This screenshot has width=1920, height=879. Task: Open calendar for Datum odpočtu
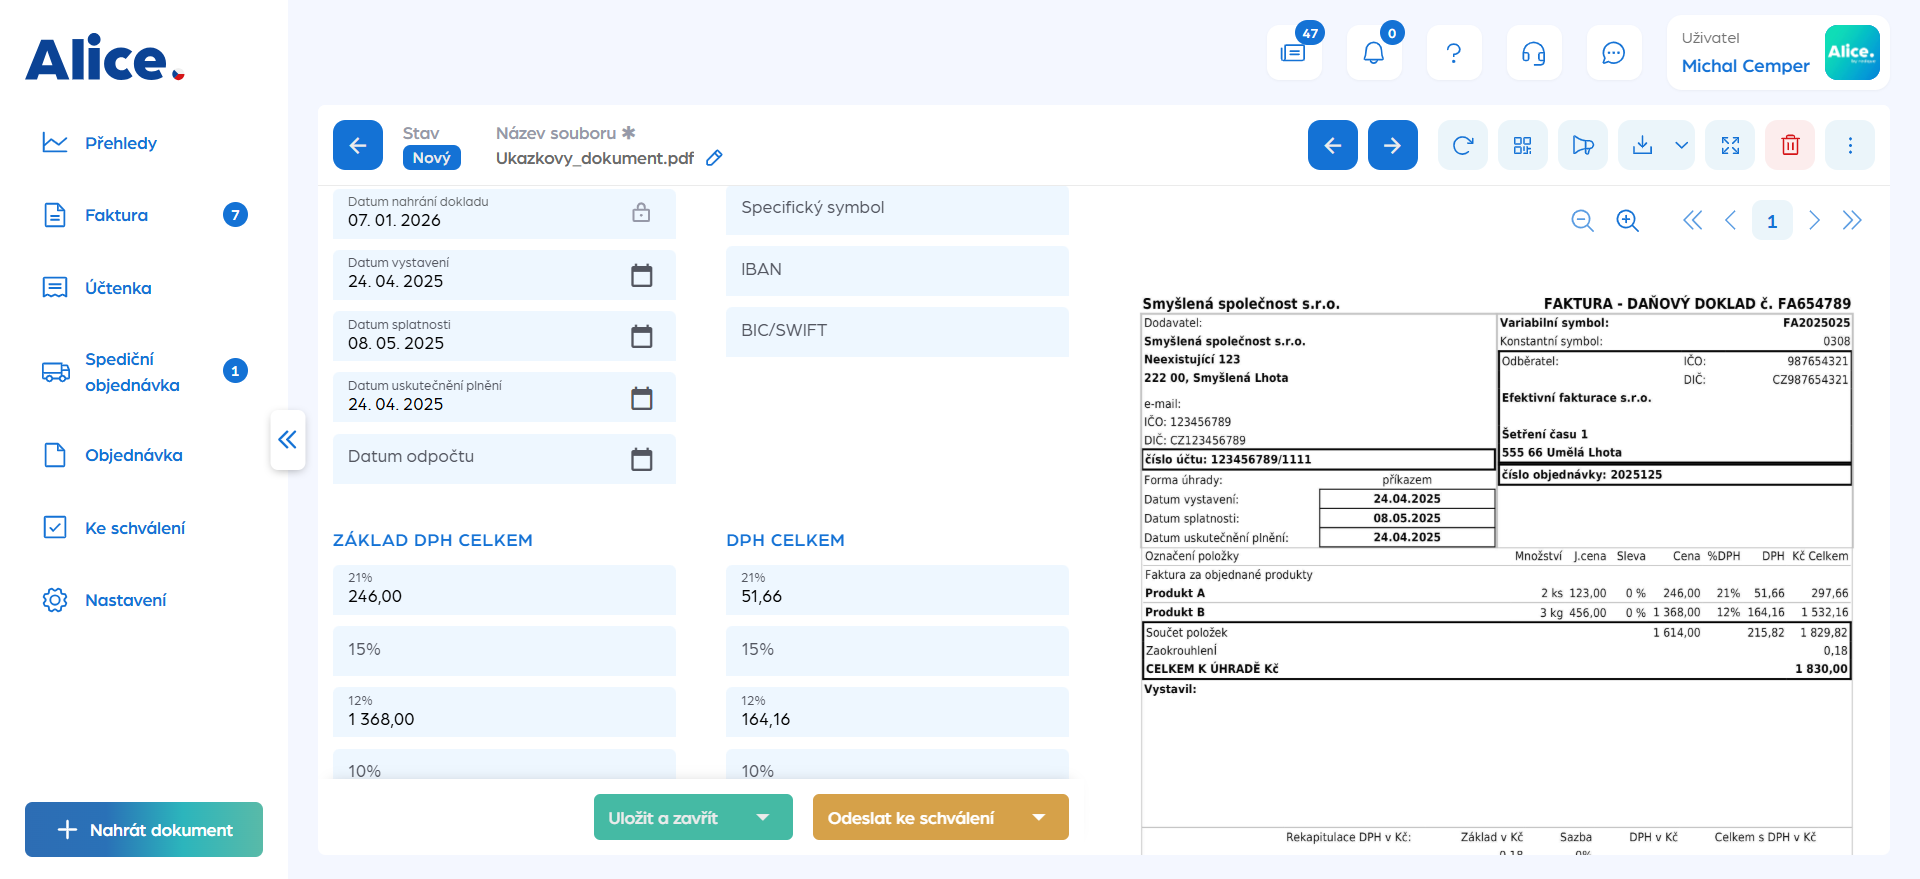click(642, 459)
